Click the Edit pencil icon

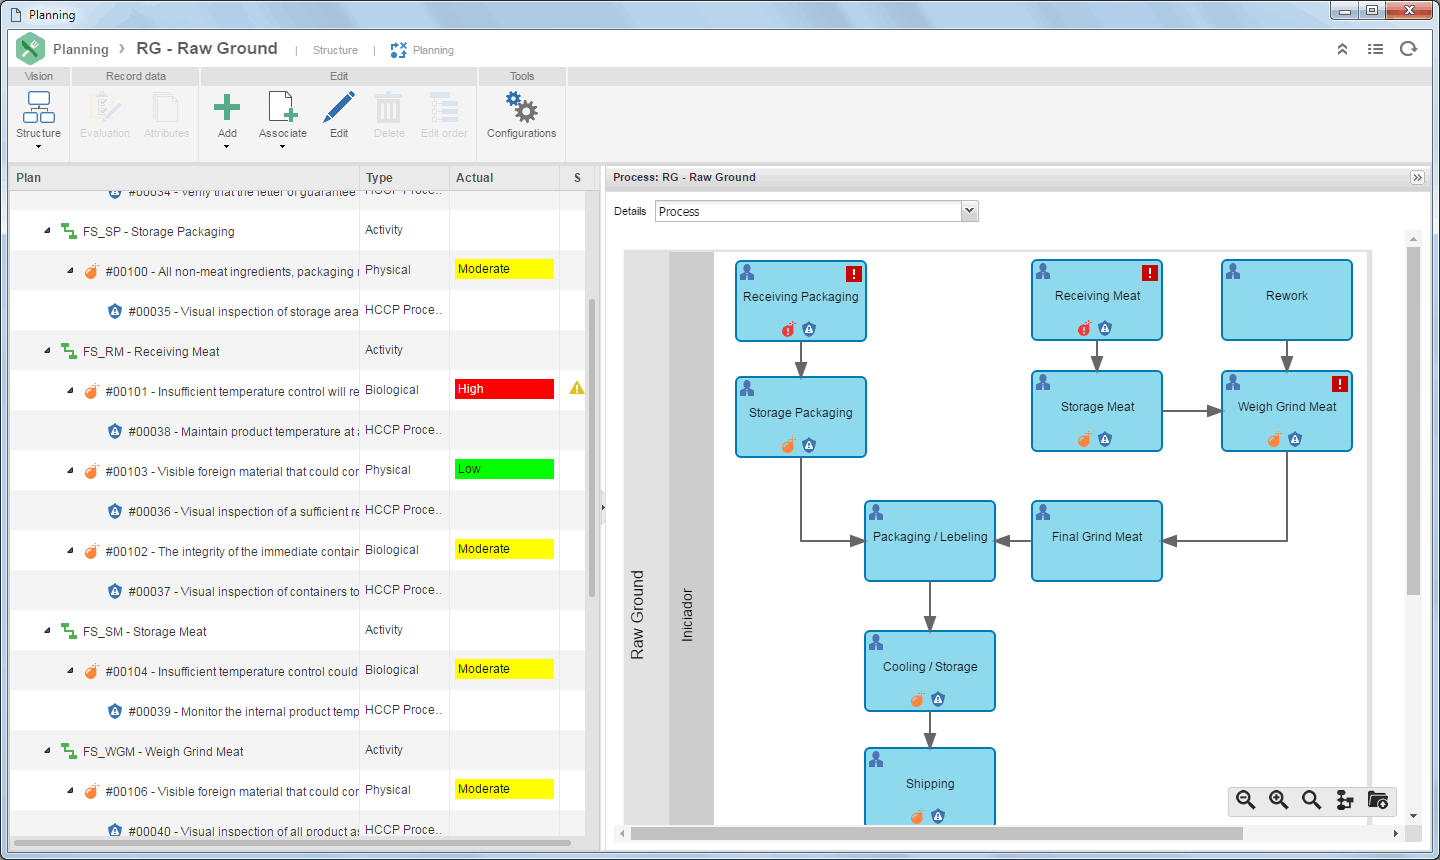tap(339, 107)
